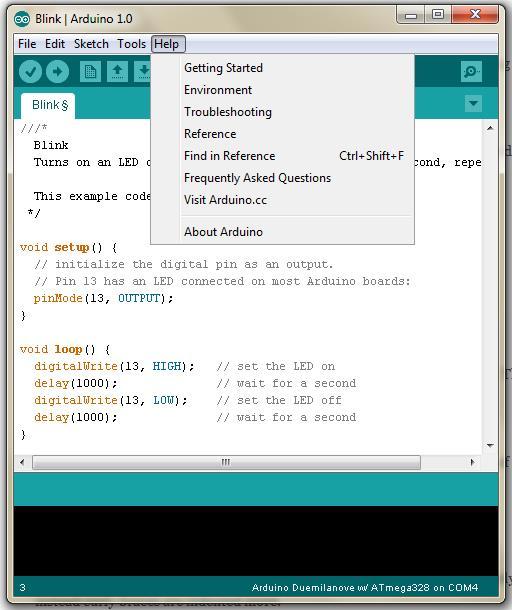Click the first delay(1000) line
The width and height of the screenshot is (512, 610).
click(75, 383)
